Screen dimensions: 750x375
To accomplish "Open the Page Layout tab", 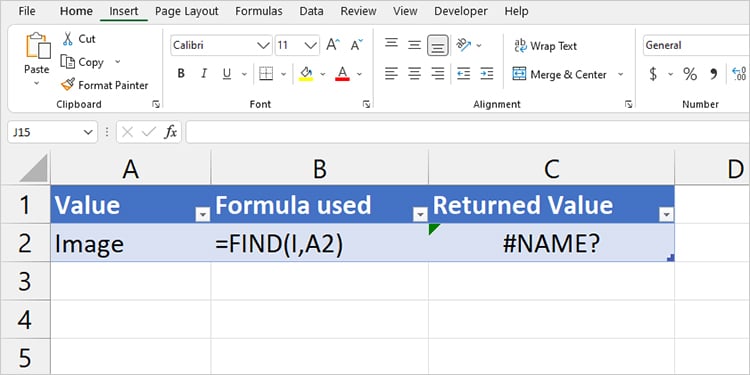I will tap(187, 11).
